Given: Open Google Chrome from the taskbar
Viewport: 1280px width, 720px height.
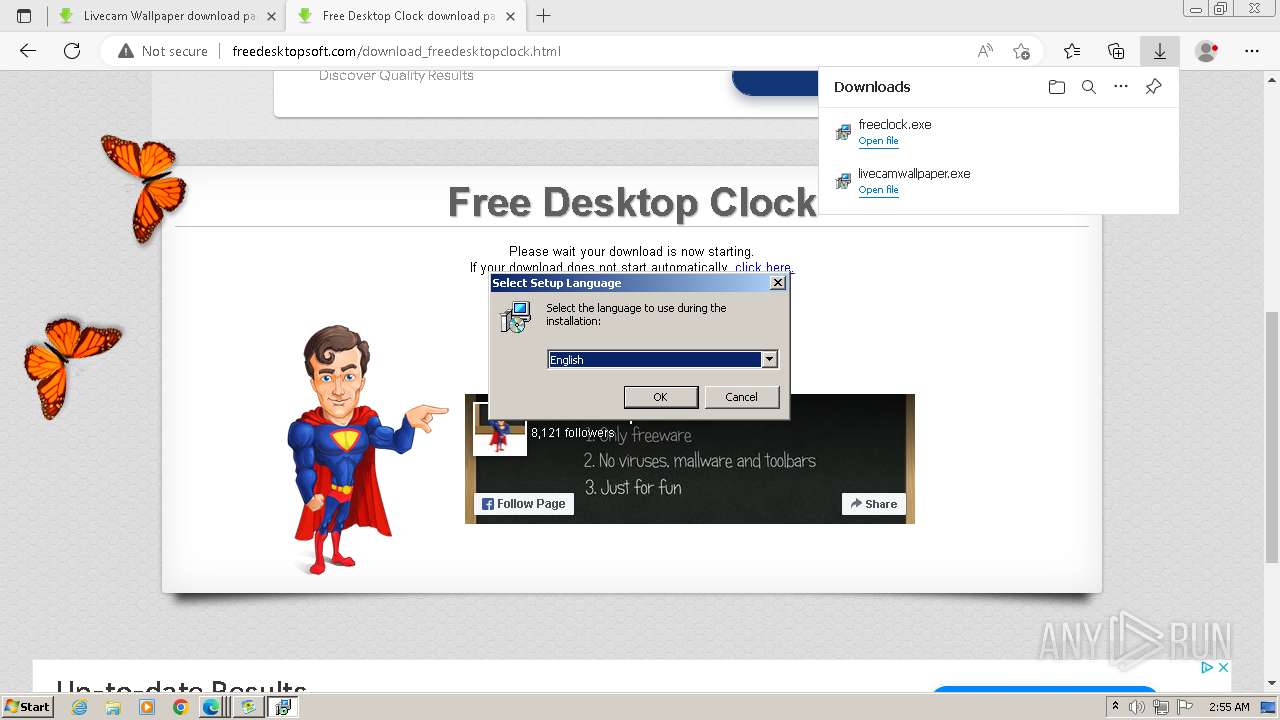Looking at the screenshot, I should (x=180, y=707).
